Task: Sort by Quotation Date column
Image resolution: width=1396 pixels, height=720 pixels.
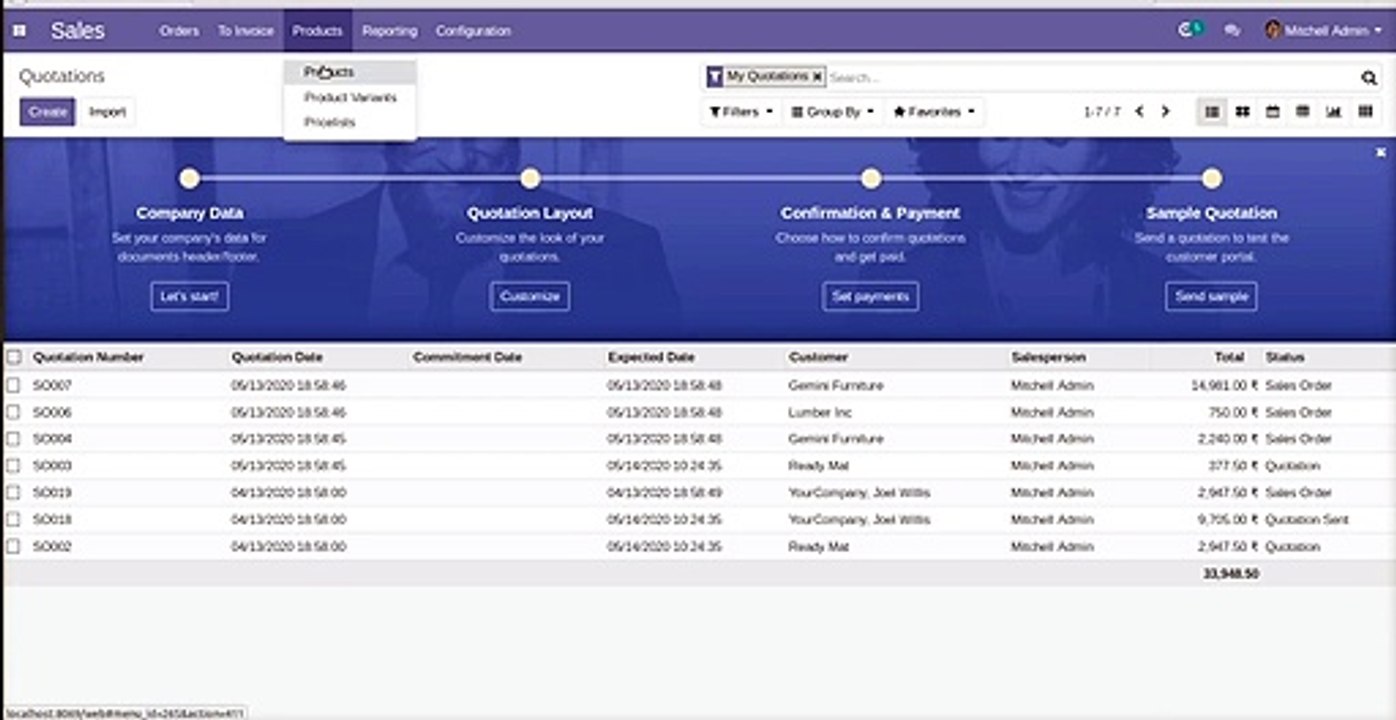Action: point(277,357)
